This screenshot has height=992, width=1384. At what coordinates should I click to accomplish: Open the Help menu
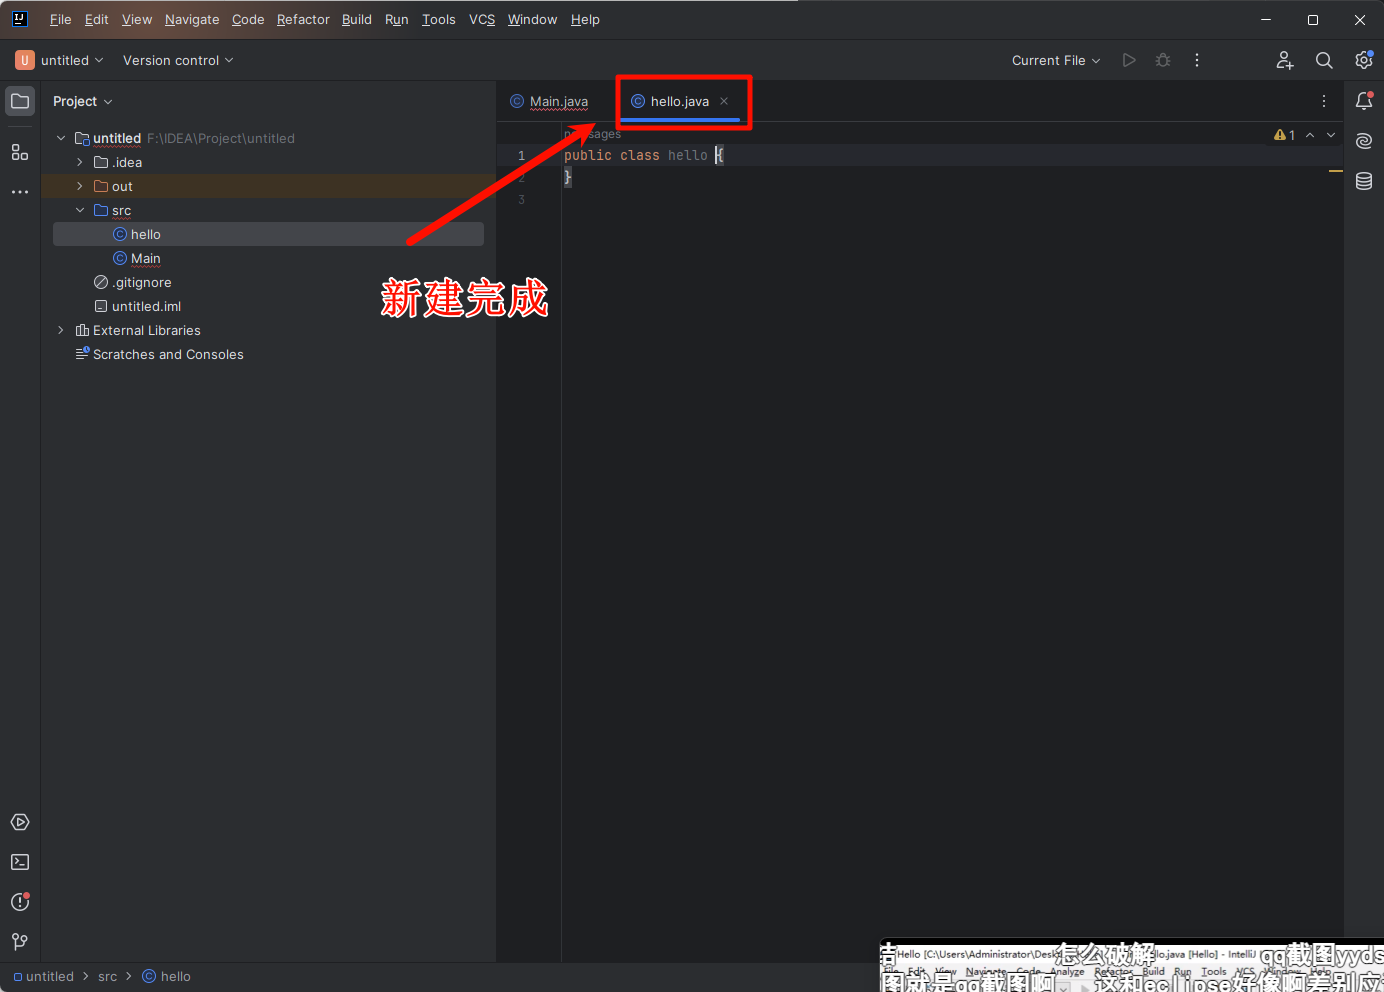click(585, 19)
